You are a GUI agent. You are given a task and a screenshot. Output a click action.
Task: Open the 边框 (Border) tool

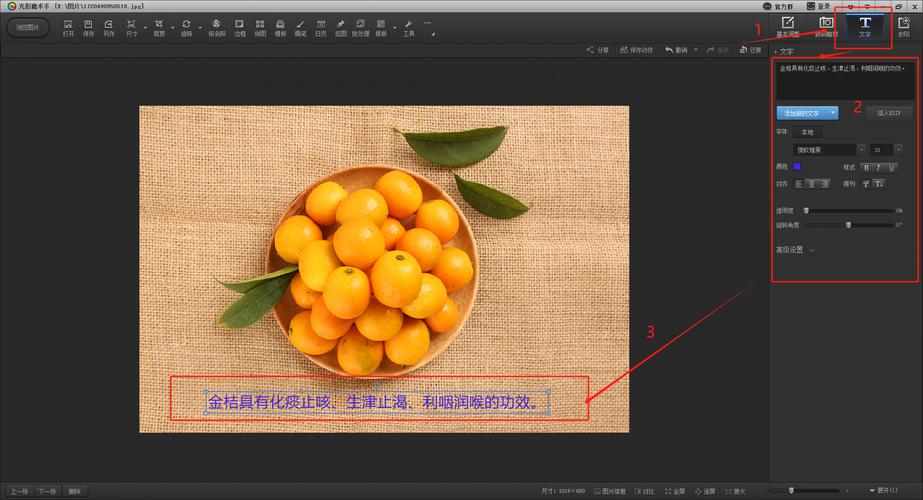click(240, 27)
